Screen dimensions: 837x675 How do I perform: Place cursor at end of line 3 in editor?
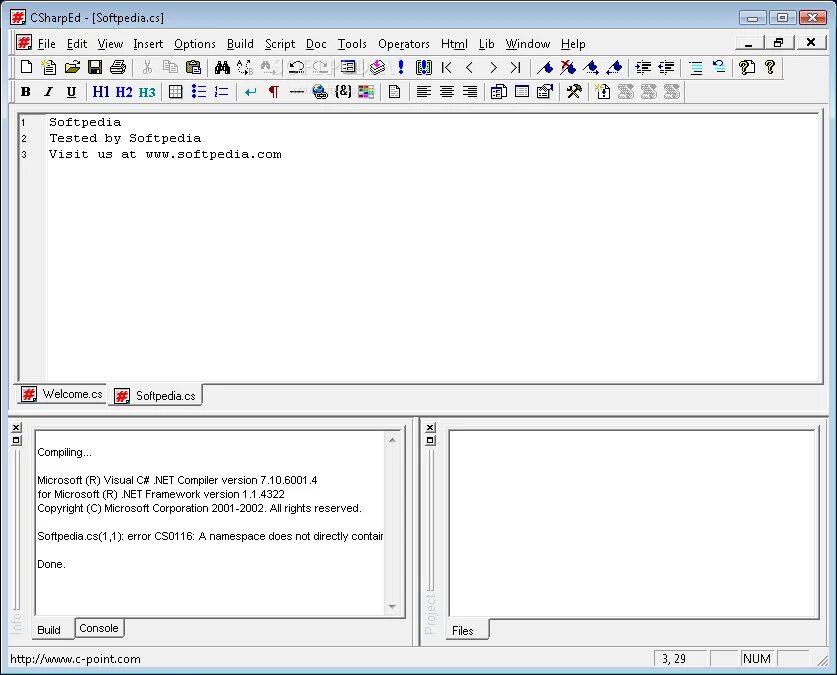[x=282, y=154]
